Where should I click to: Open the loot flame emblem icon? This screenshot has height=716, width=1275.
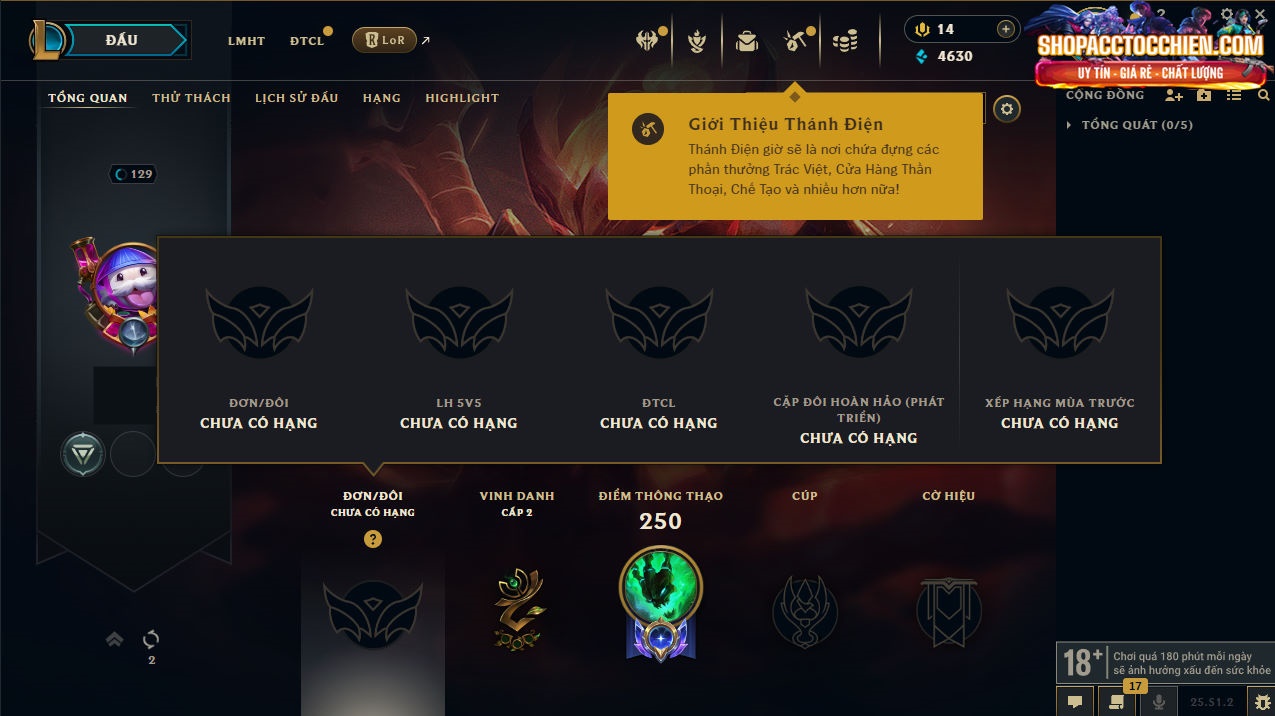697,41
